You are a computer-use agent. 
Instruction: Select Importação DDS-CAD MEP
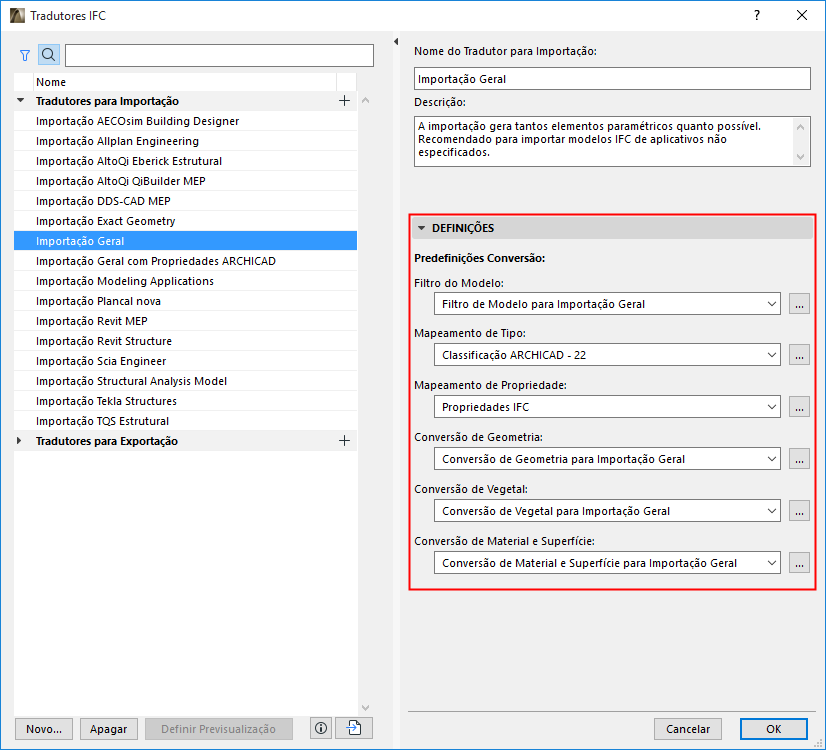[185, 201]
